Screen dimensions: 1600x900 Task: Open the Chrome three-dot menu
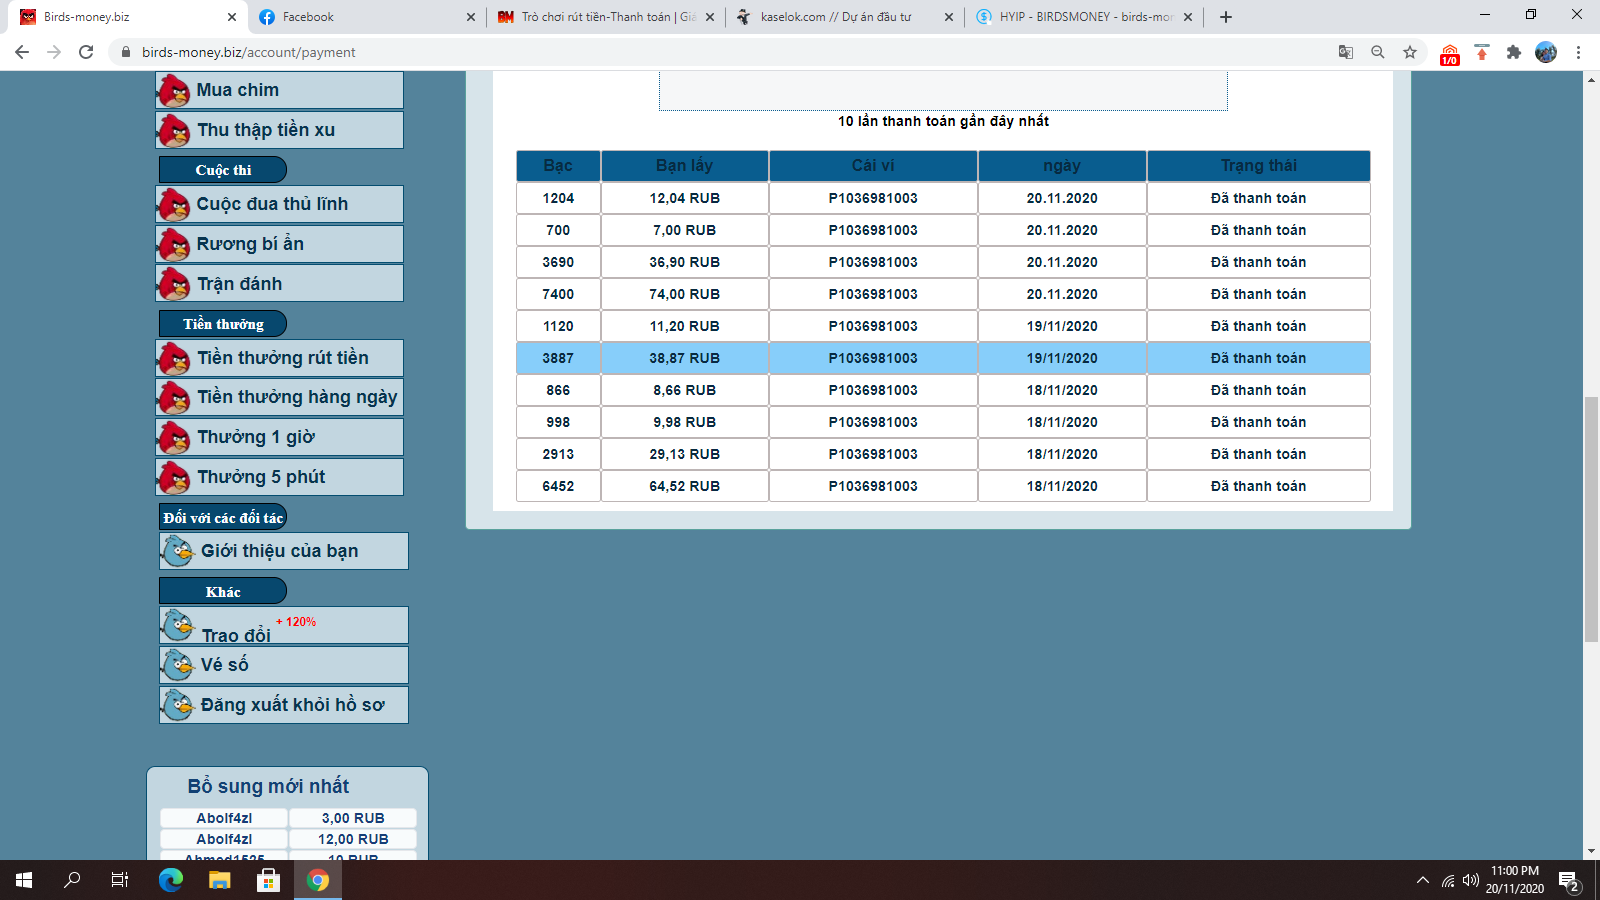(x=1579, y=52)
